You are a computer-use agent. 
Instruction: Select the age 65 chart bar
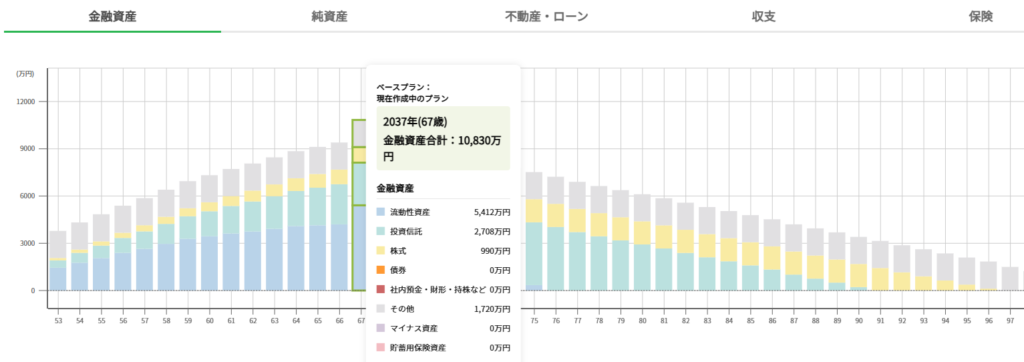pos(317,218)
